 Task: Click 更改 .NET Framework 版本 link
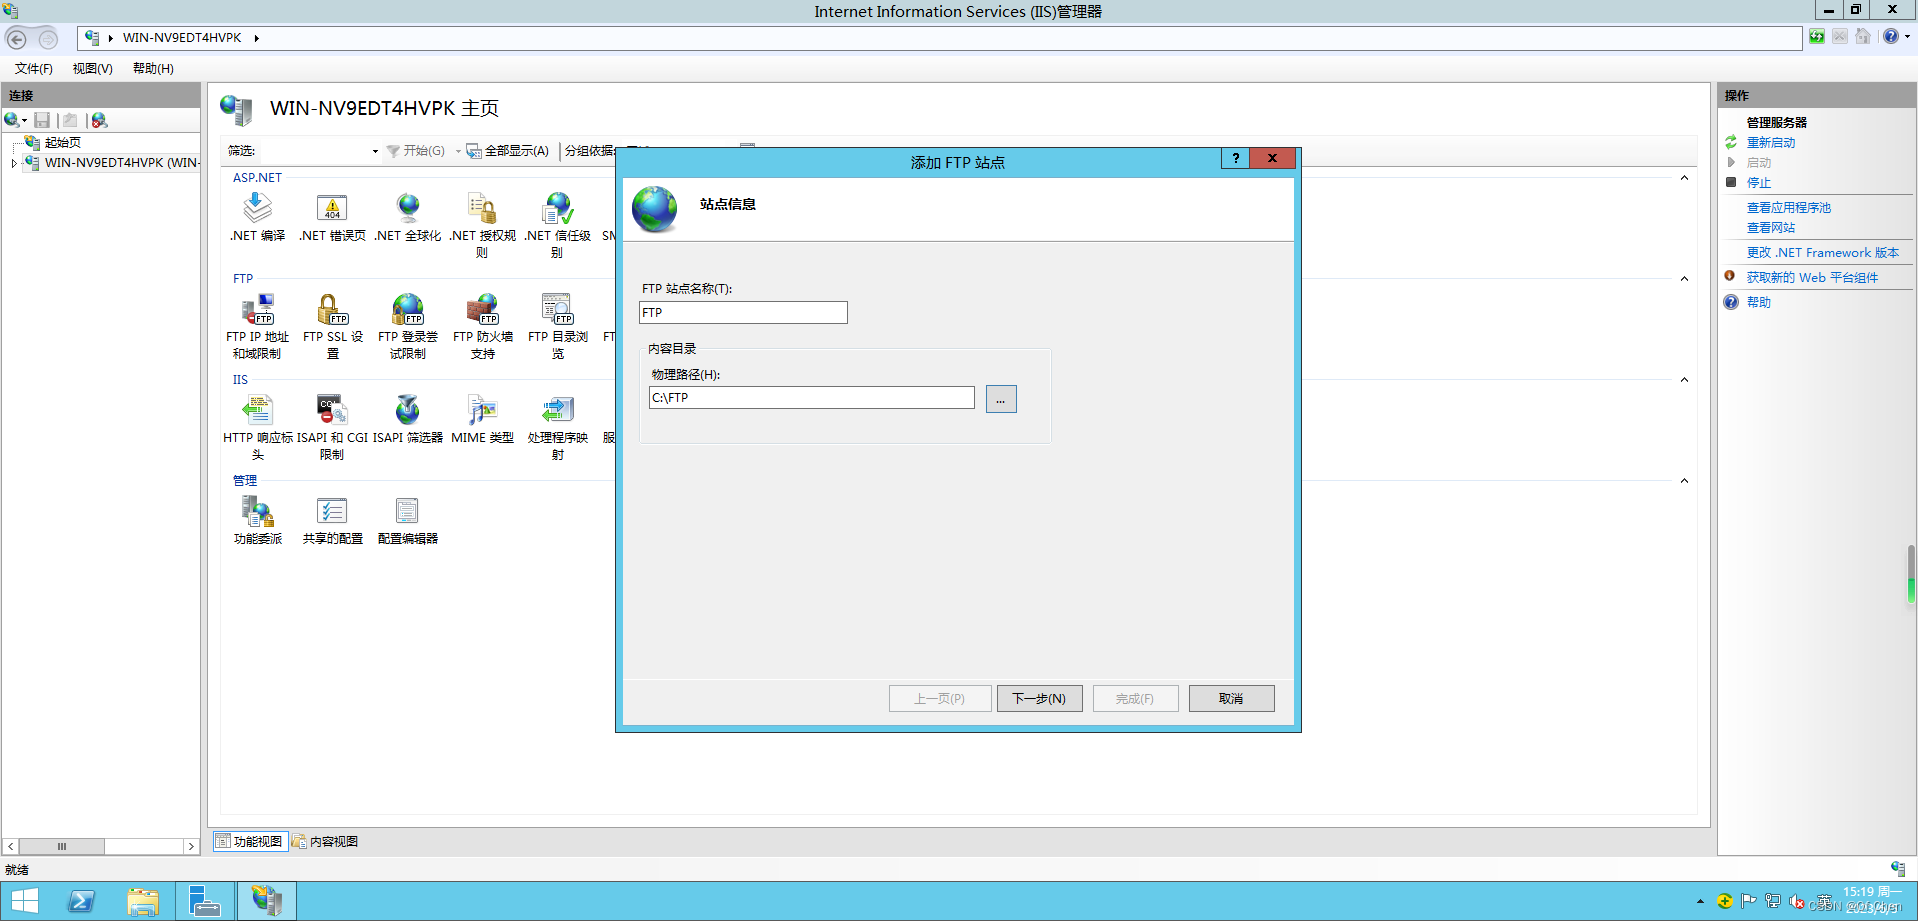pyautogui.click(x=1822, y=253)
